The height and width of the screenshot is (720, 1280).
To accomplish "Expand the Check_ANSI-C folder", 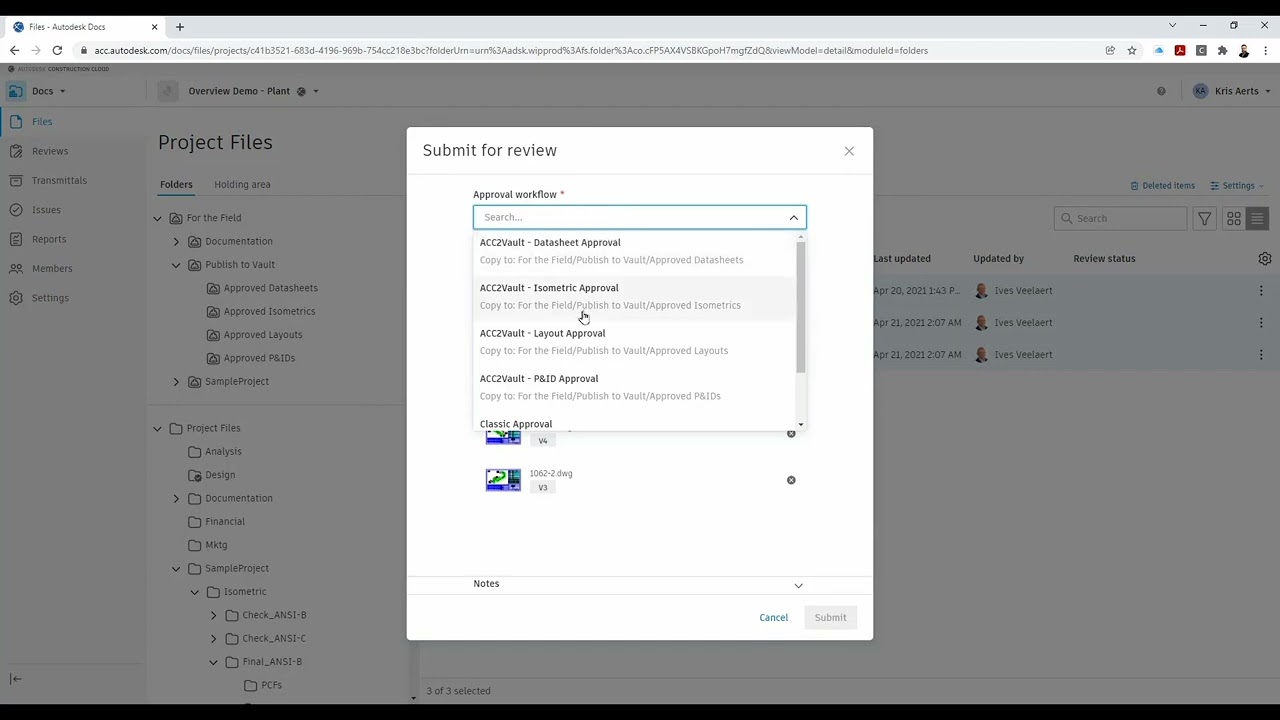I will point(213,639).
